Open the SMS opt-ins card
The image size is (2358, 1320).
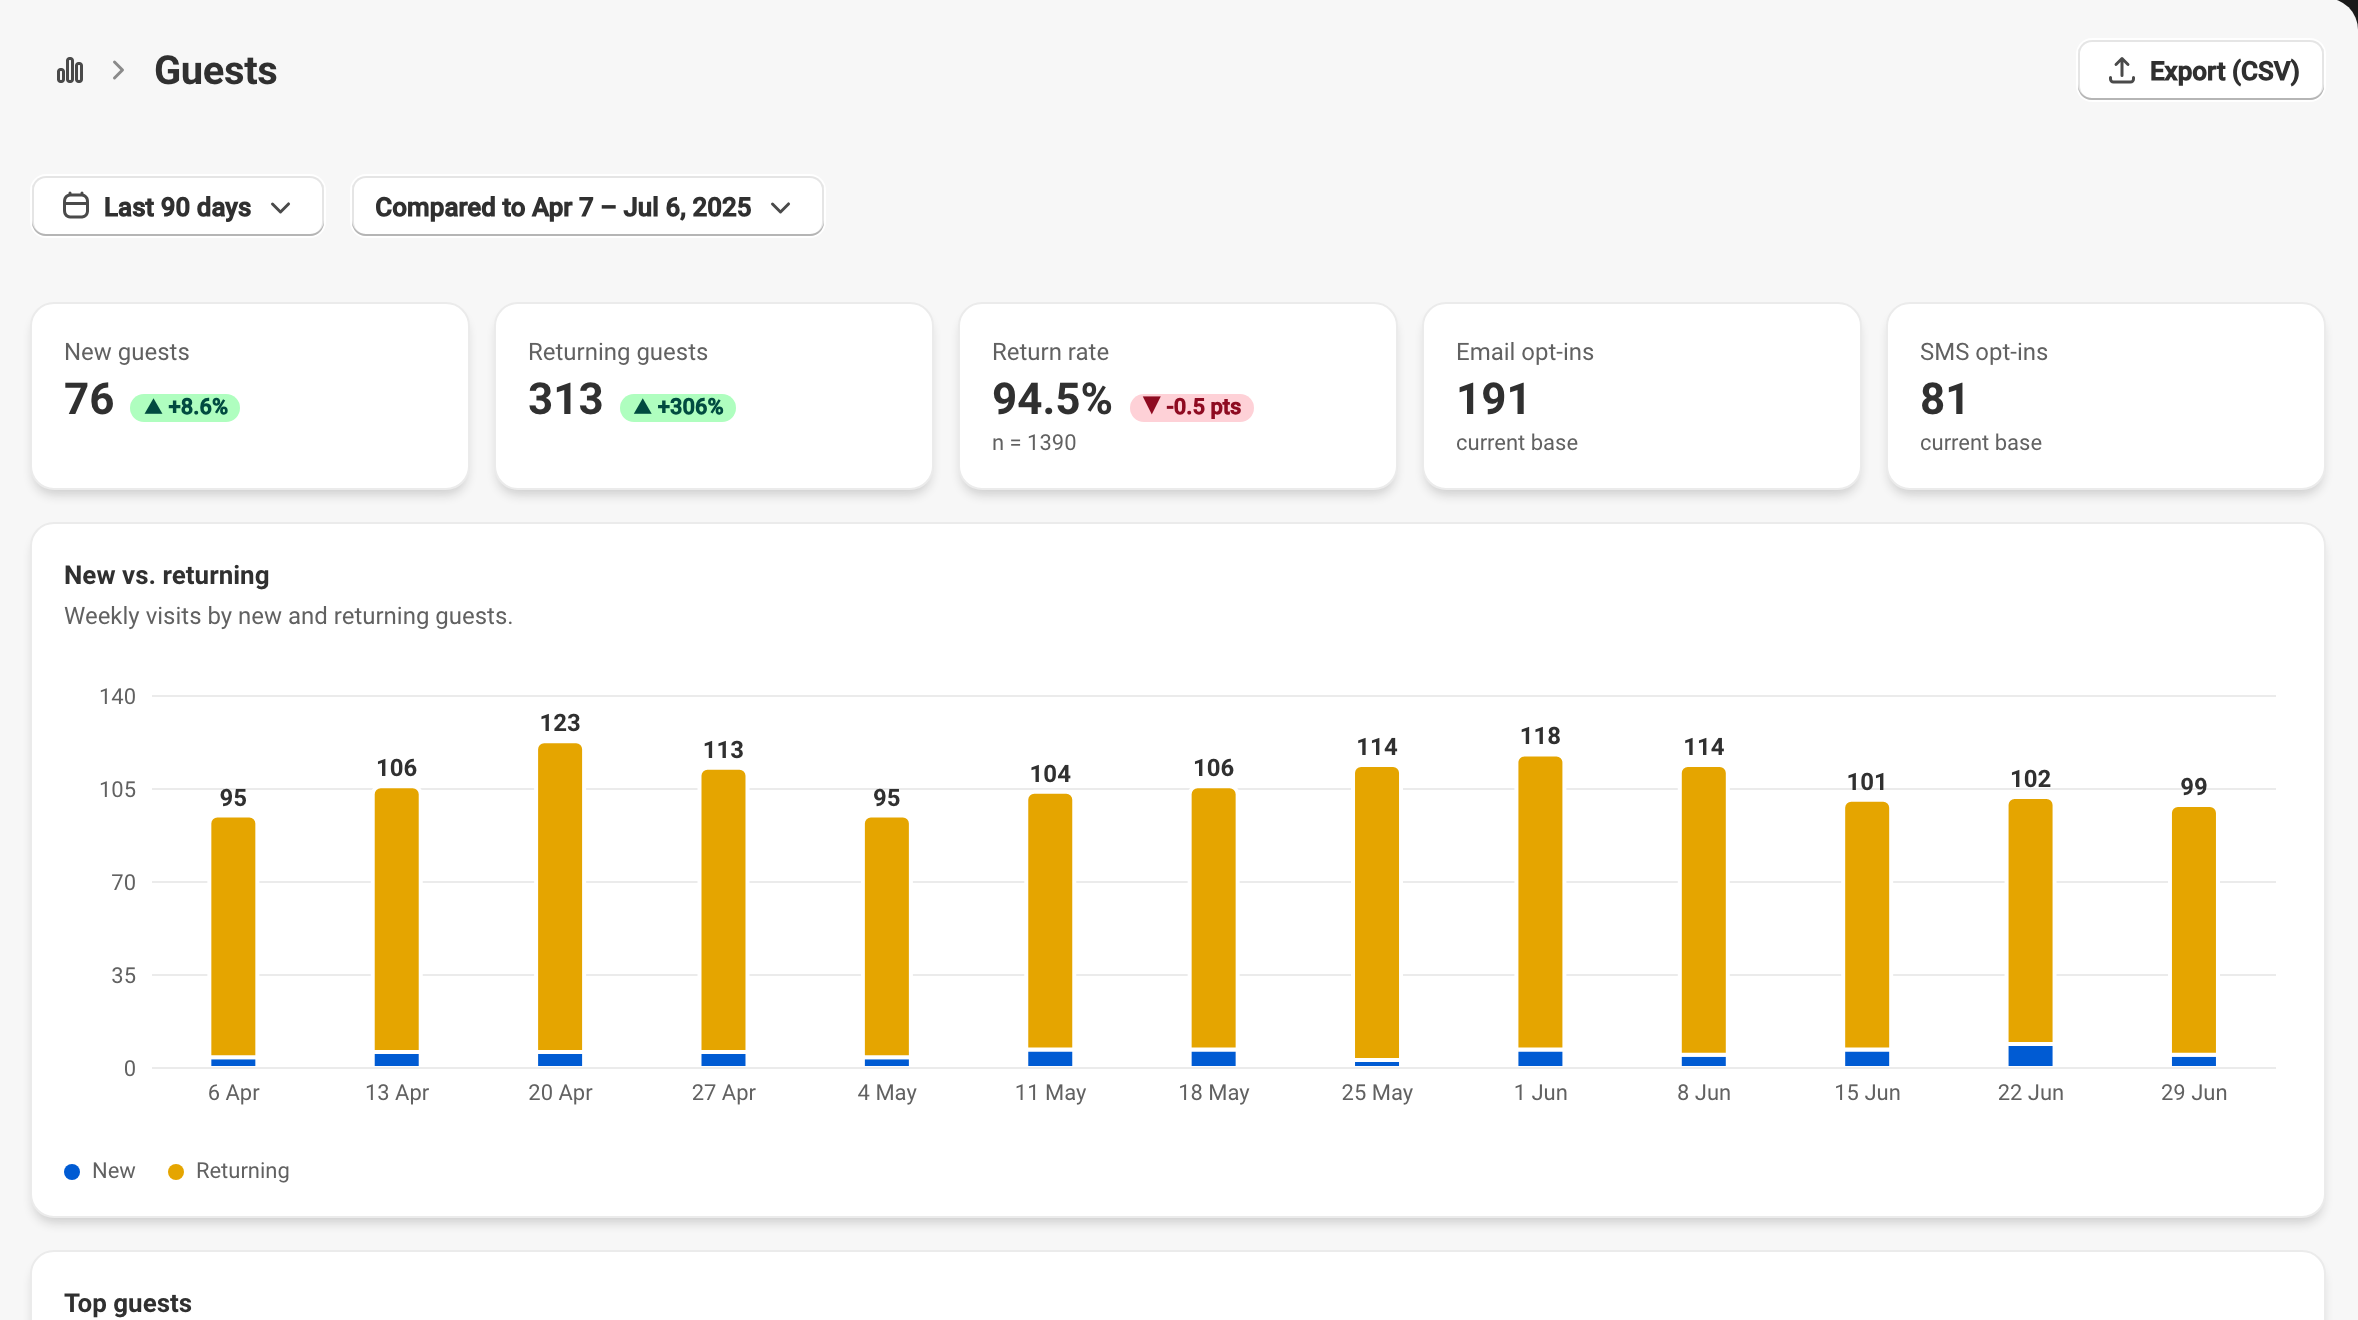pos(2106,396)
